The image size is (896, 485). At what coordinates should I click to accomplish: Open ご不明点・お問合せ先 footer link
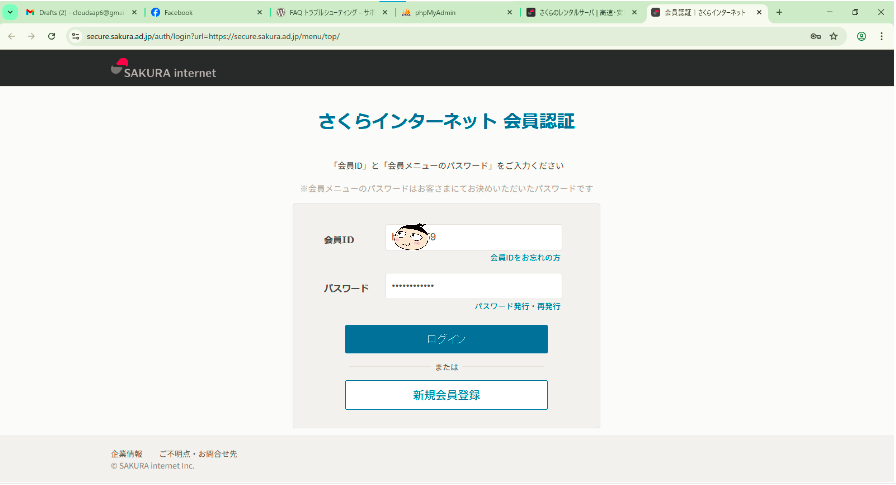tap(198, 454)
